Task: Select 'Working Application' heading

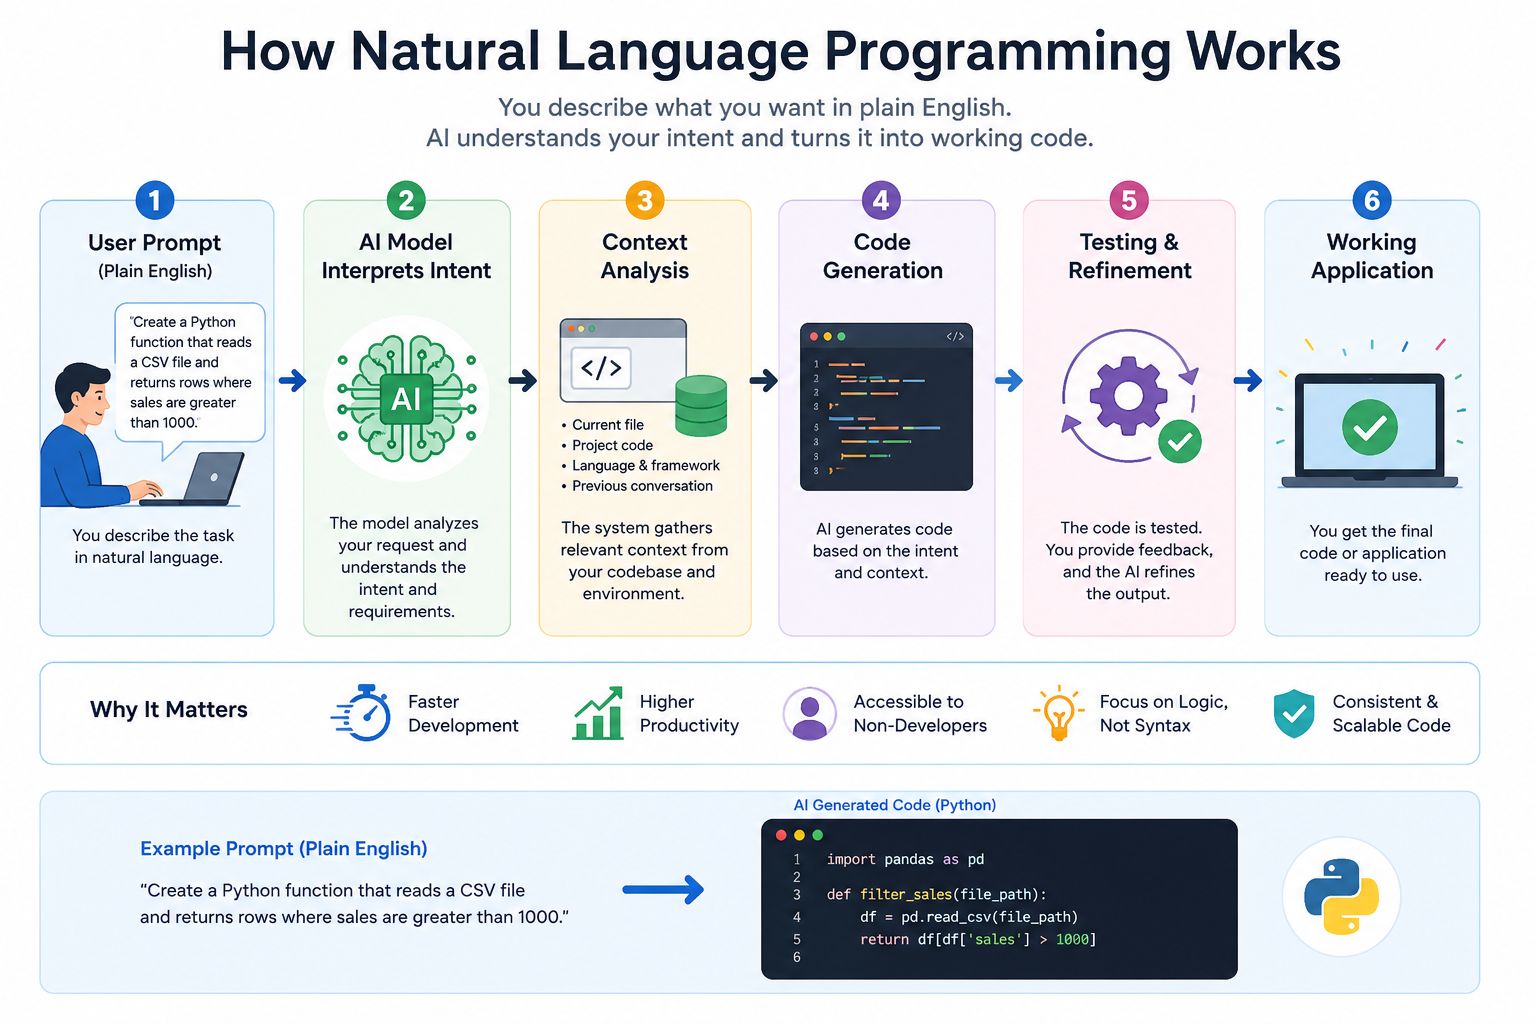Action: (1372, 257)
